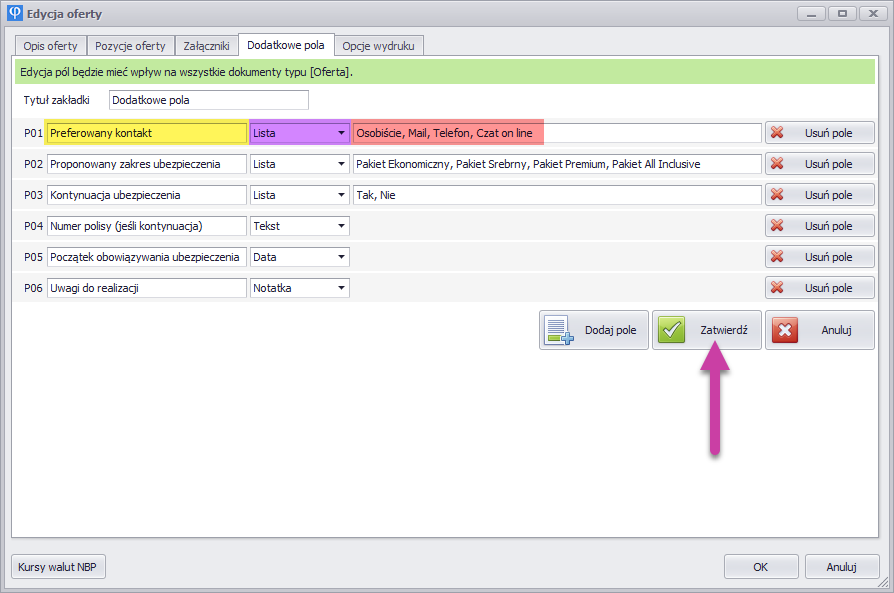Screen dimensions: 894x593
Task: Open the P01 field type dropdown
Action: [341, 133]
